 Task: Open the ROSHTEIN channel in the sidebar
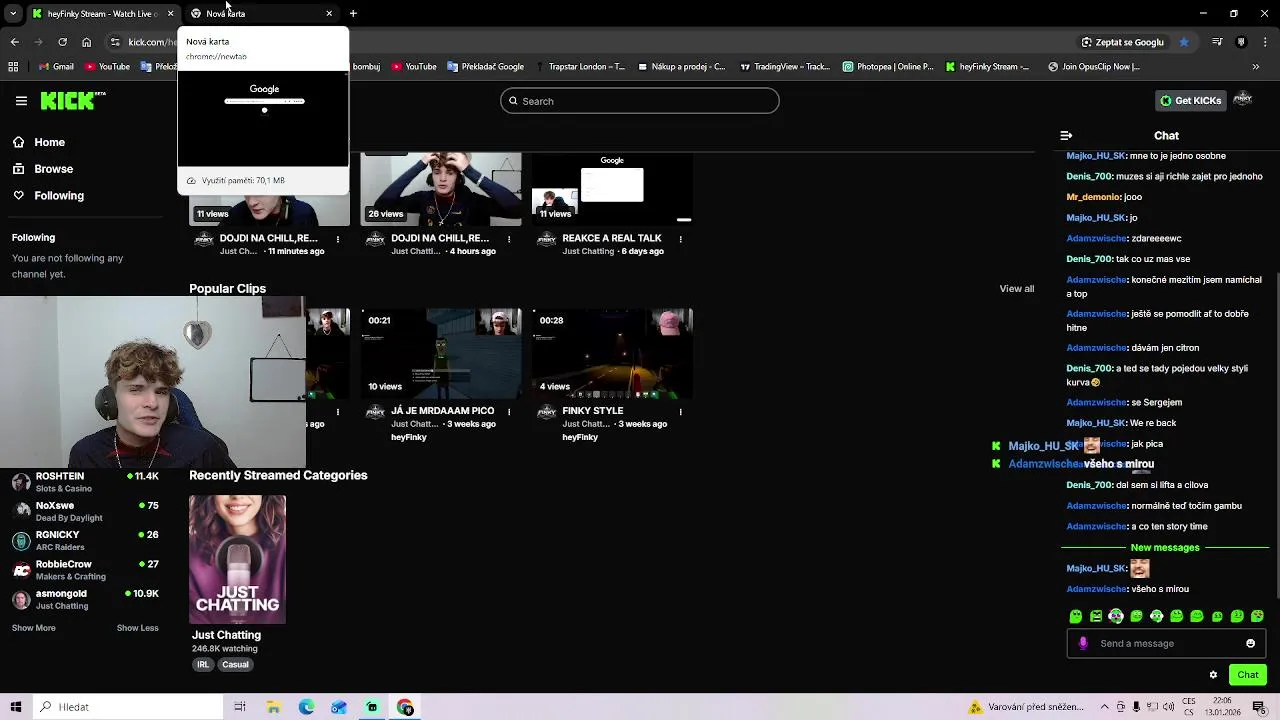coord(85,482)
